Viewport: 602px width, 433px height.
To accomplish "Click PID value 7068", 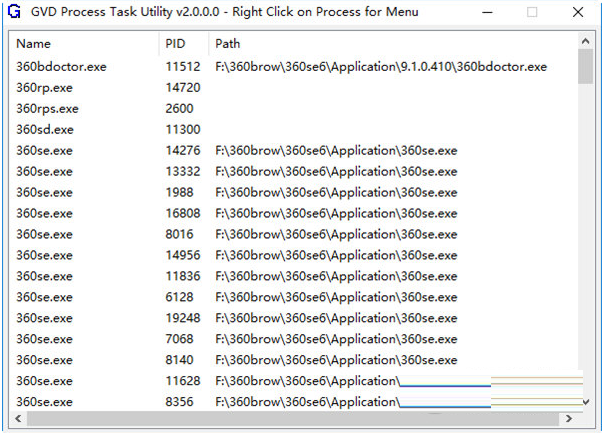I will click(179, 339).
